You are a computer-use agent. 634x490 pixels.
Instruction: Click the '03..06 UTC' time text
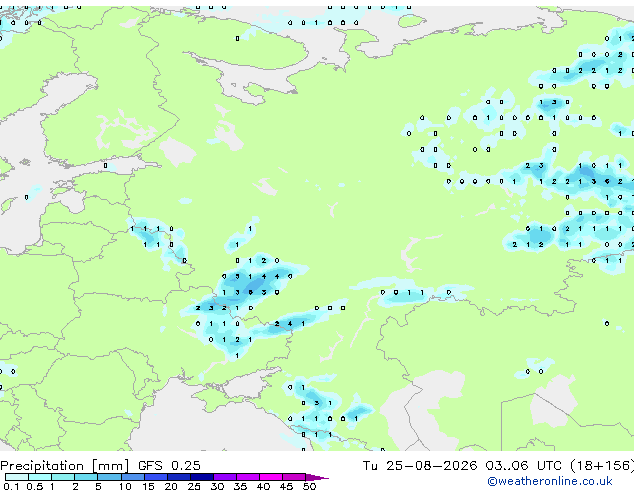coord(524,466)
